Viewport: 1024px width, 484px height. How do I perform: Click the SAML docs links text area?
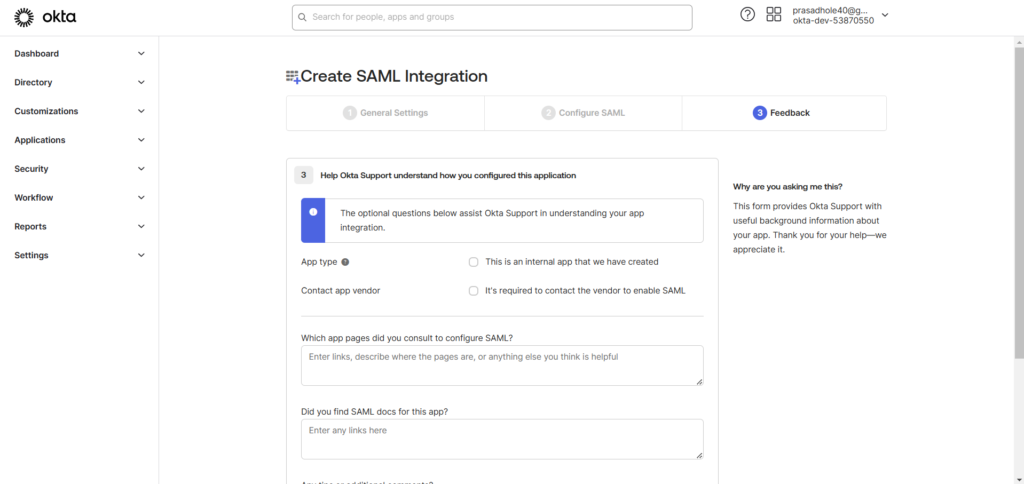click(502, 439)
